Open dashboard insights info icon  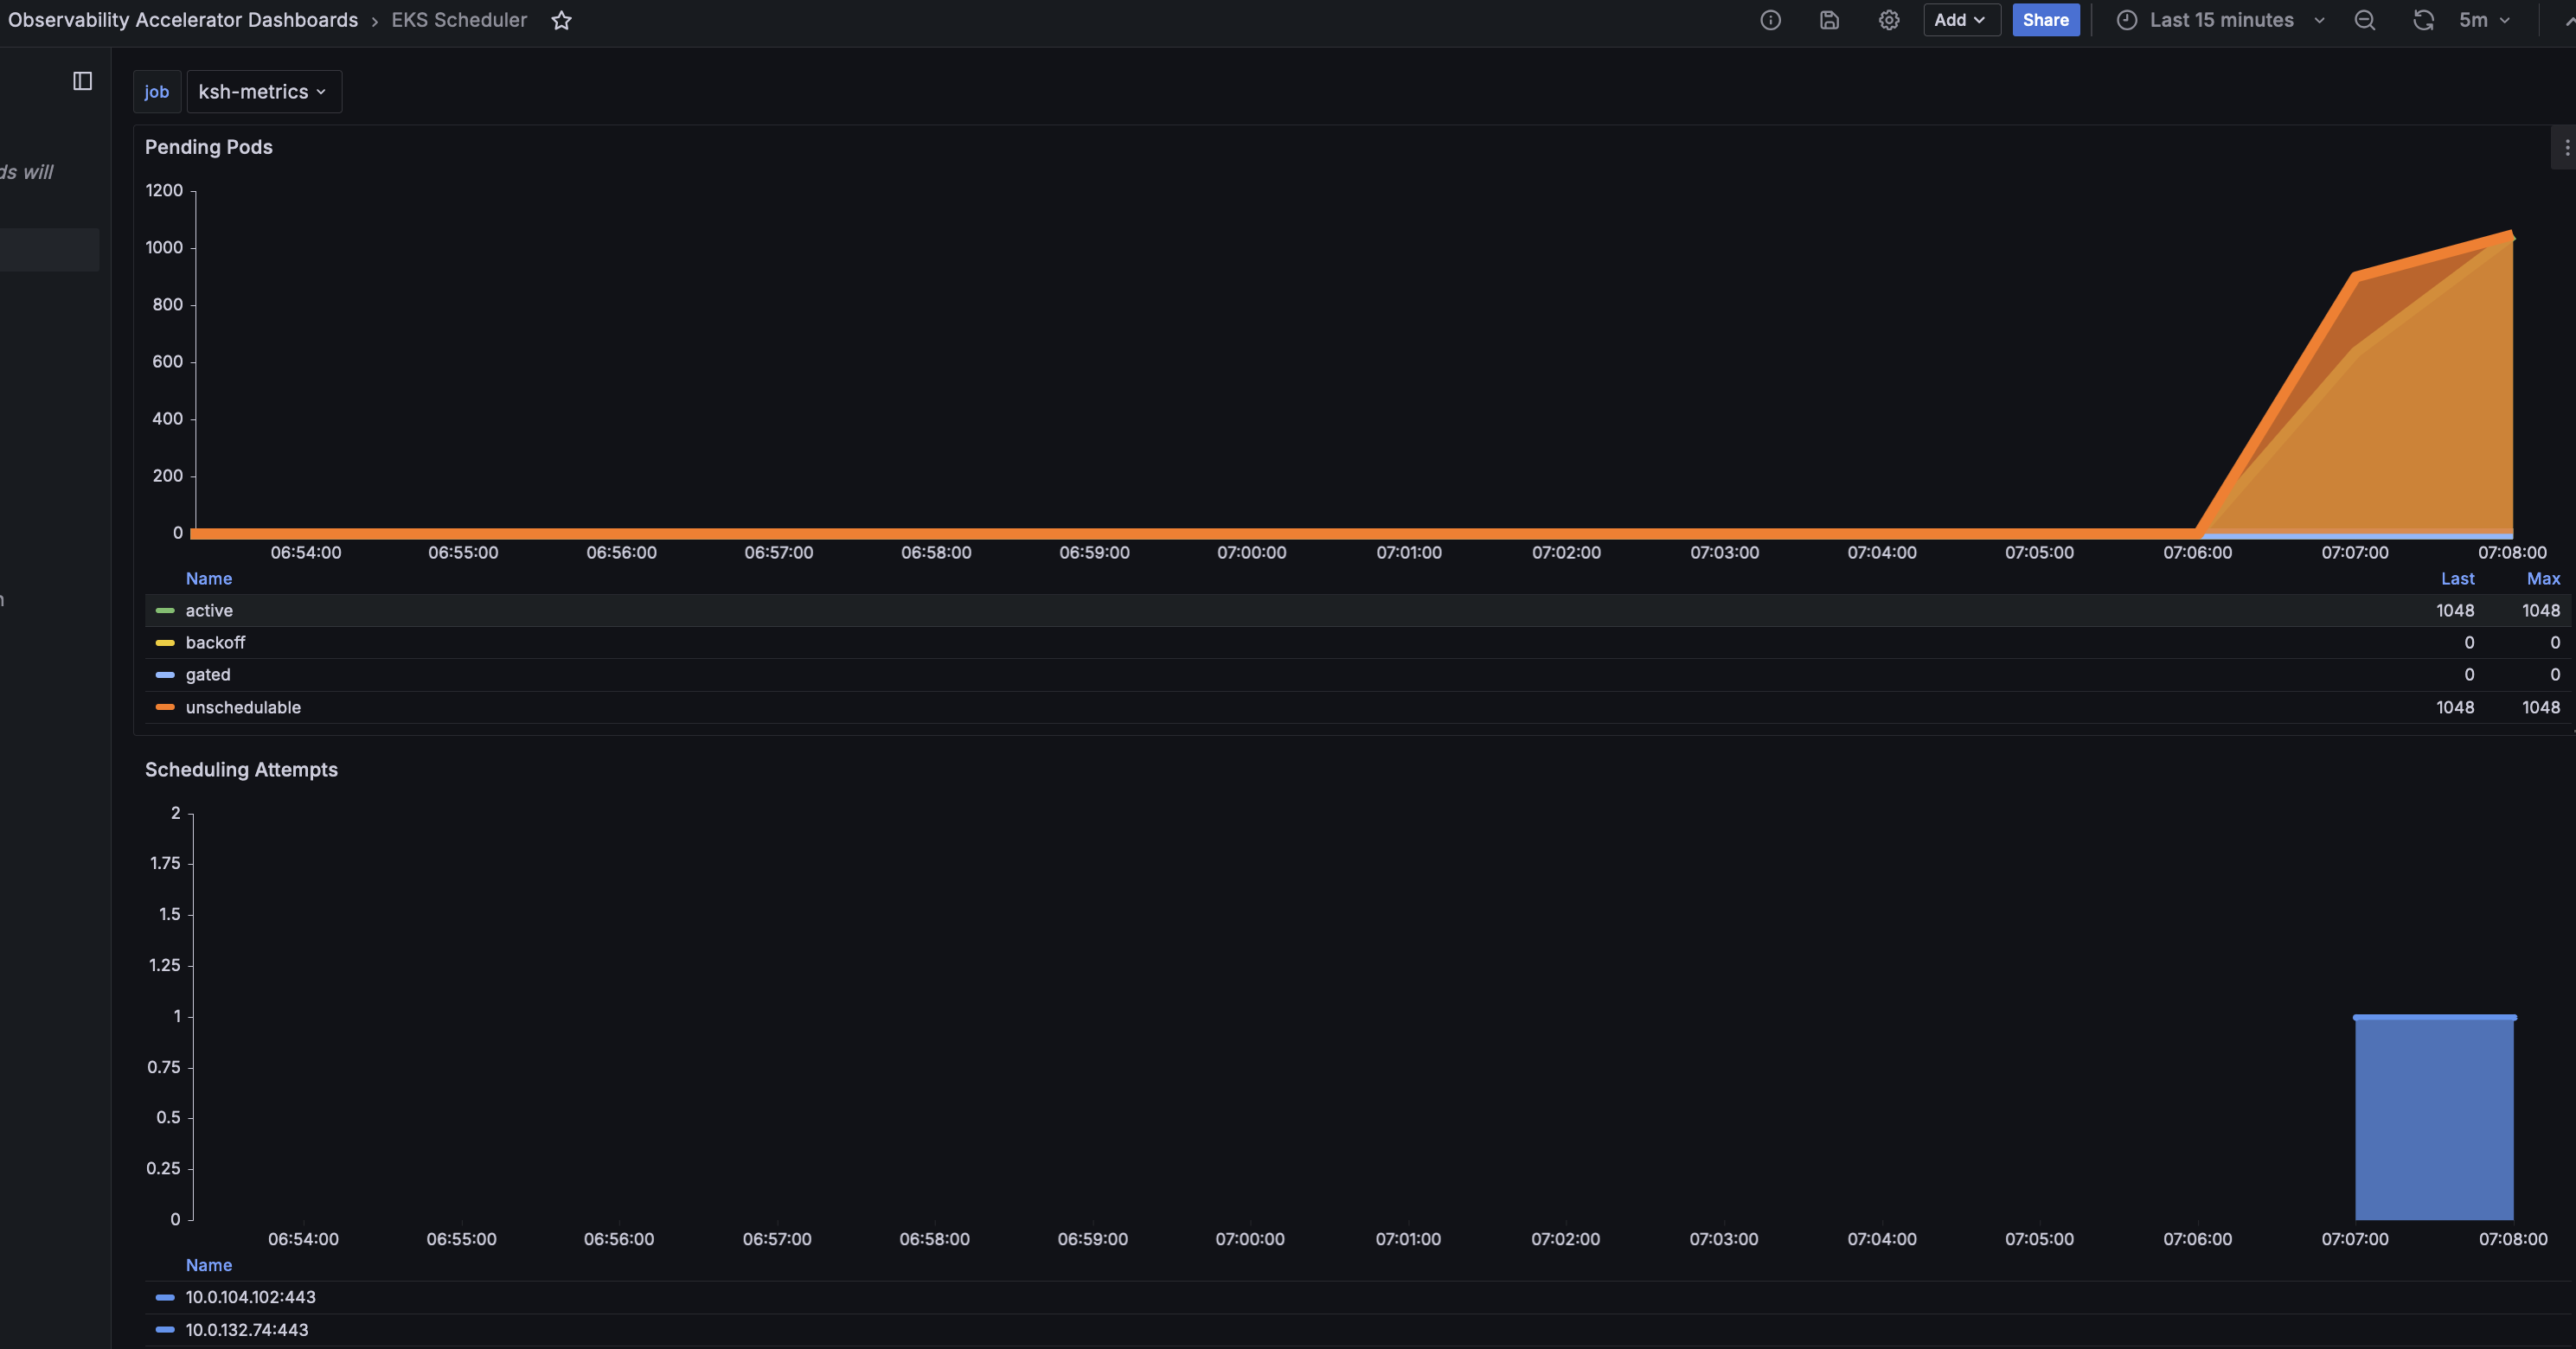[x=1770, y=20]
